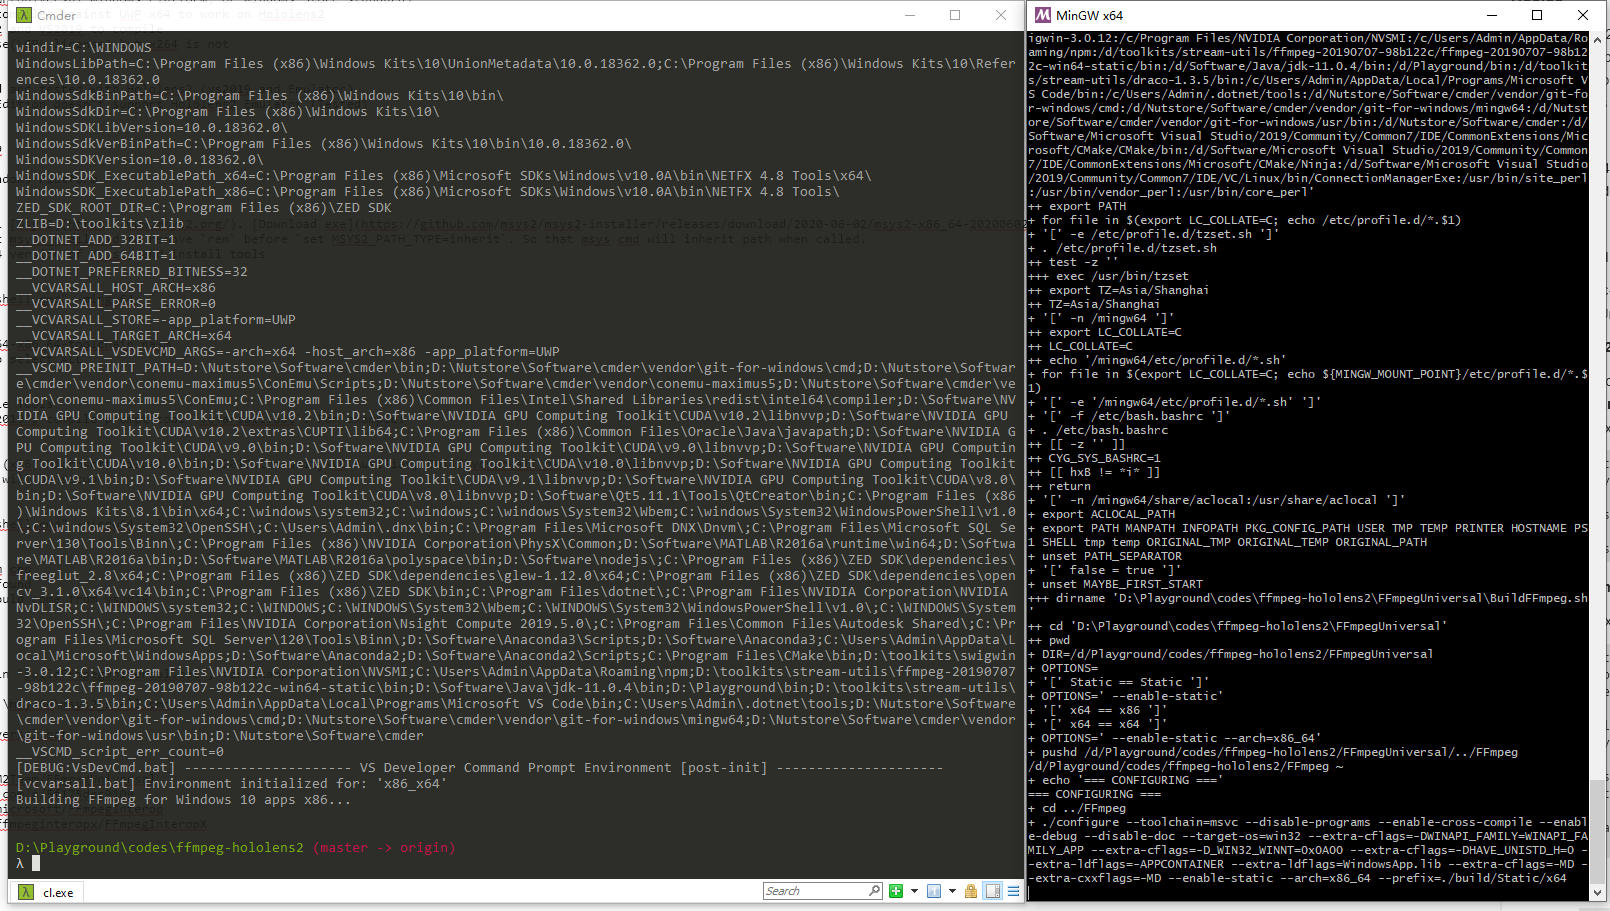Open dropdown arrow beside consoles list icon
1610x911 pixels.
(952, 891)
